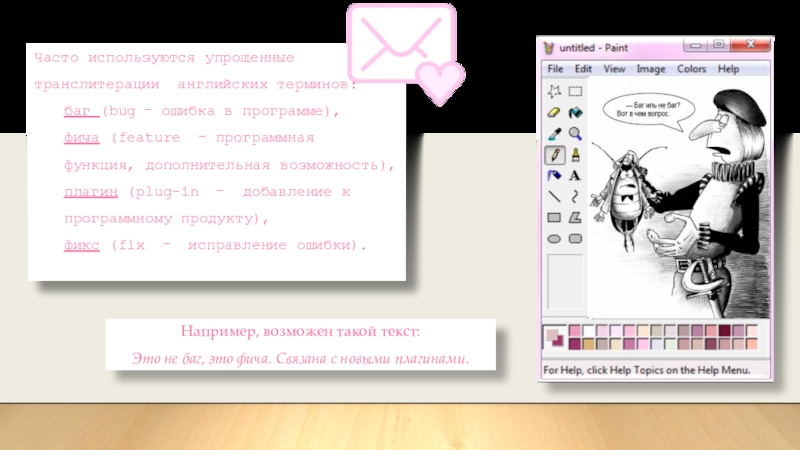Viewport: 800px width, 450px height.
Task: Open the Colors menu
Action: point(691,69)
